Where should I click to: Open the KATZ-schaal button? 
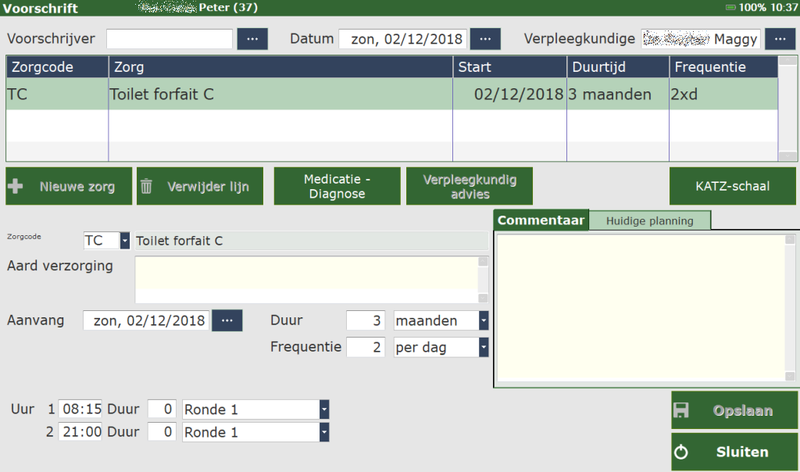click(x=733, y=186)
